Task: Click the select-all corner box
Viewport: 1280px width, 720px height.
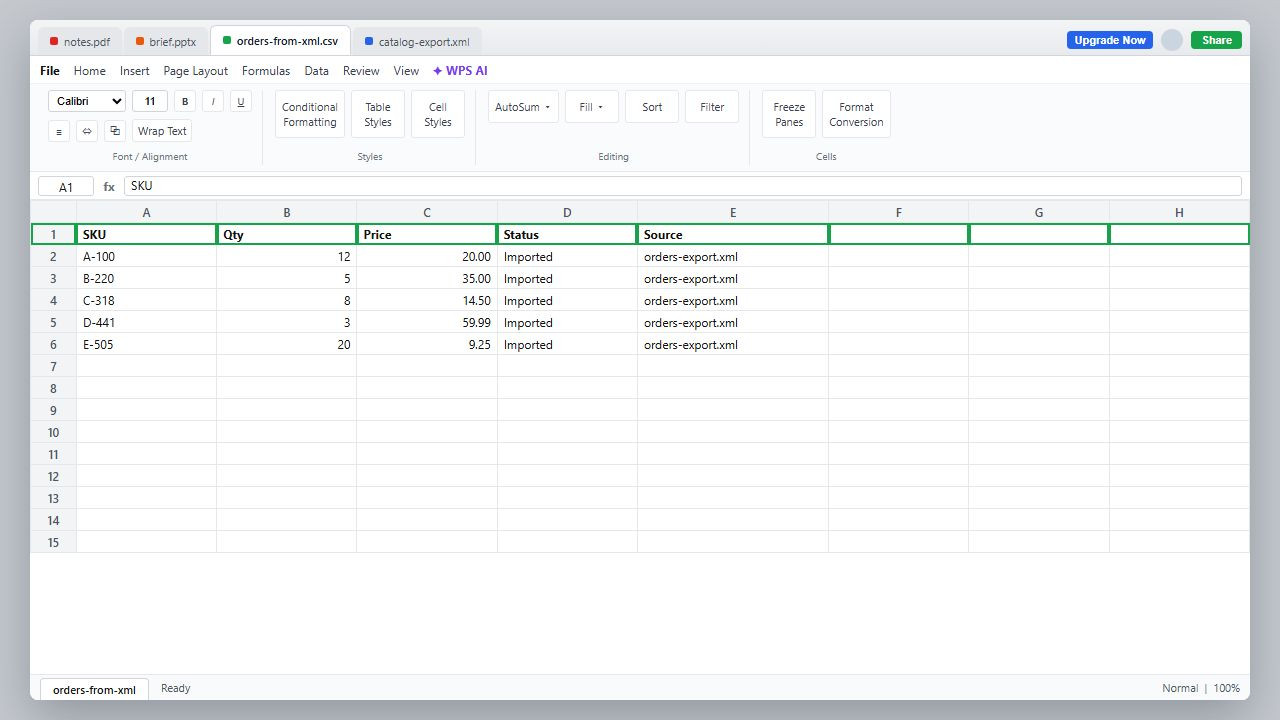Action: click(53, 212)
